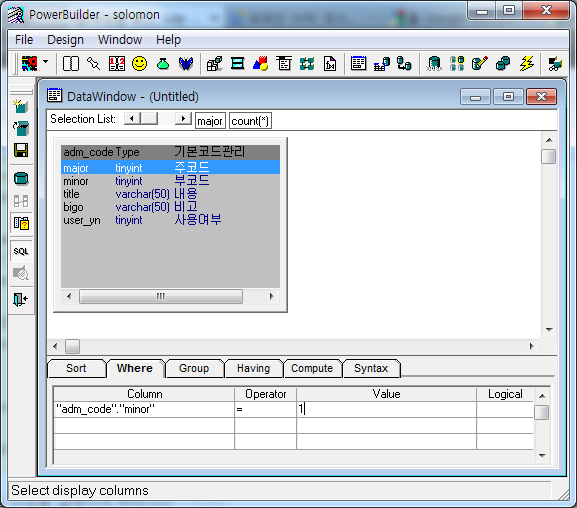Switch to the Group tab
Viewport: 577px width, 508px height.
pos(194,368)
